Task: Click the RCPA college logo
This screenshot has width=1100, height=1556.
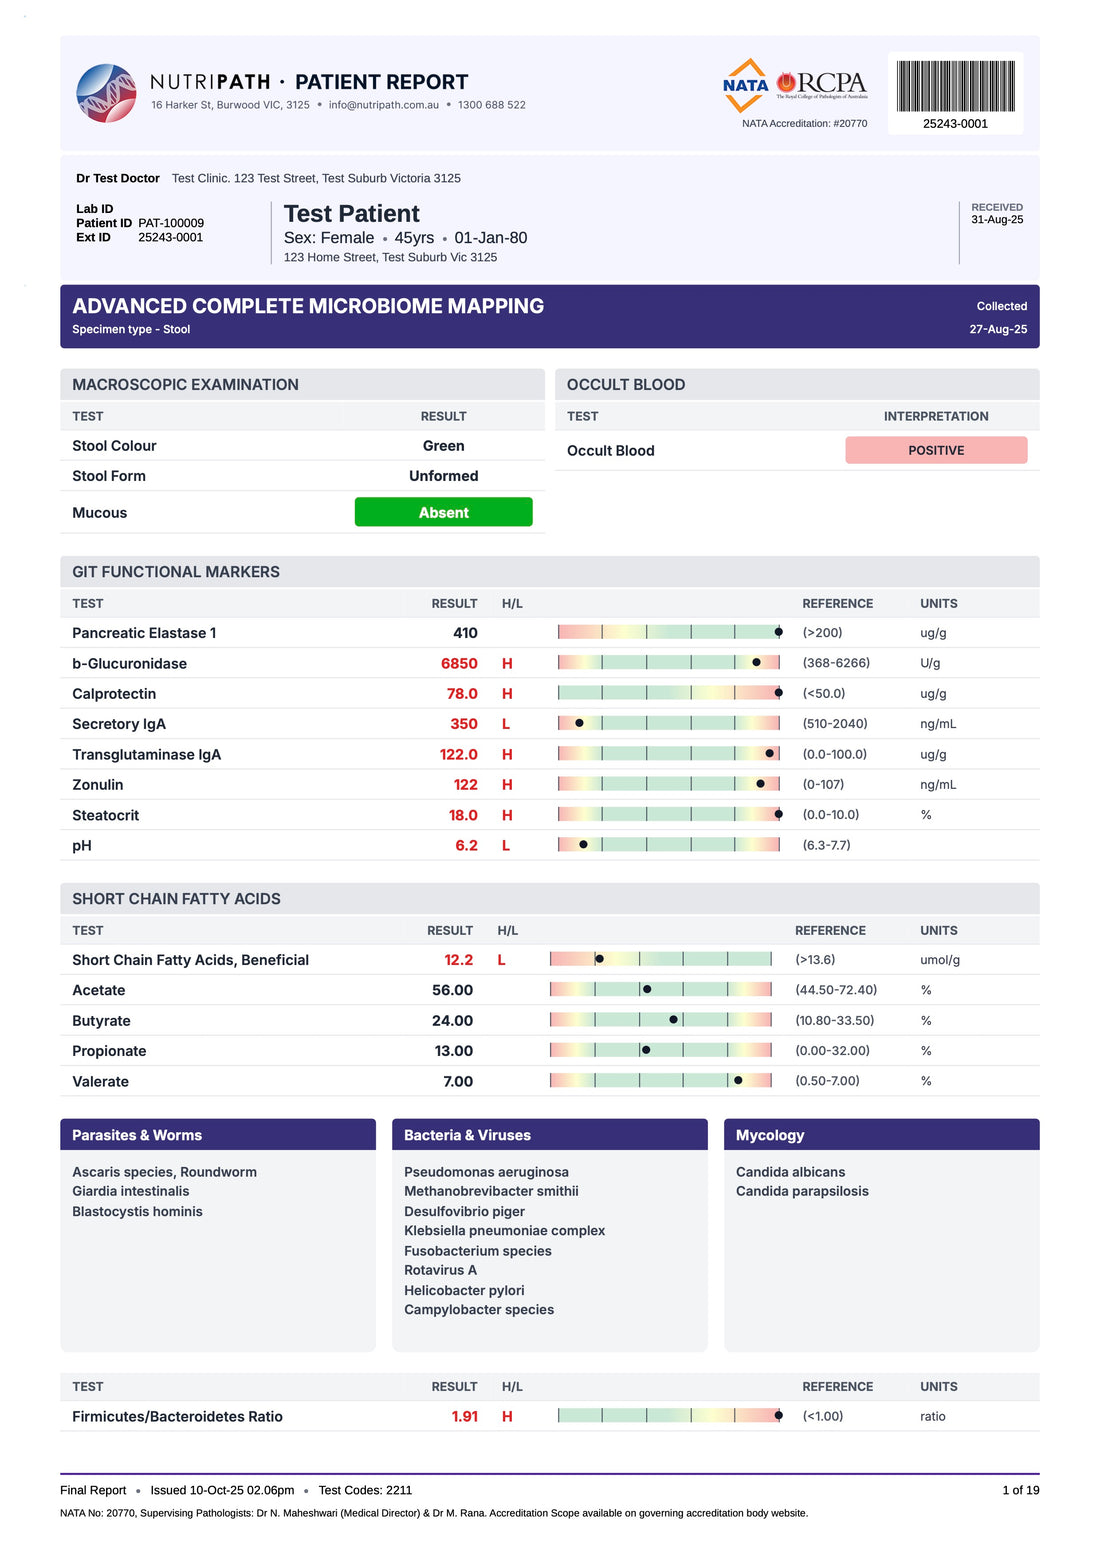Action: click(822, 85)
